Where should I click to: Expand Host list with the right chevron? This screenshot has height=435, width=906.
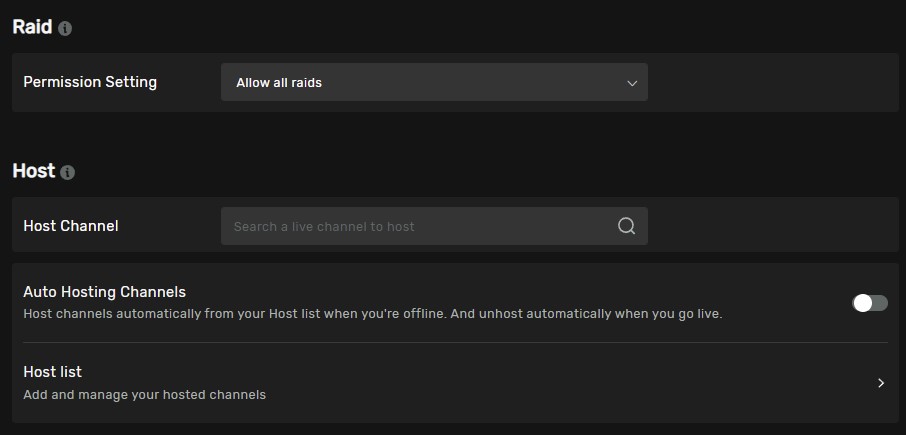[x=881, y=383]
